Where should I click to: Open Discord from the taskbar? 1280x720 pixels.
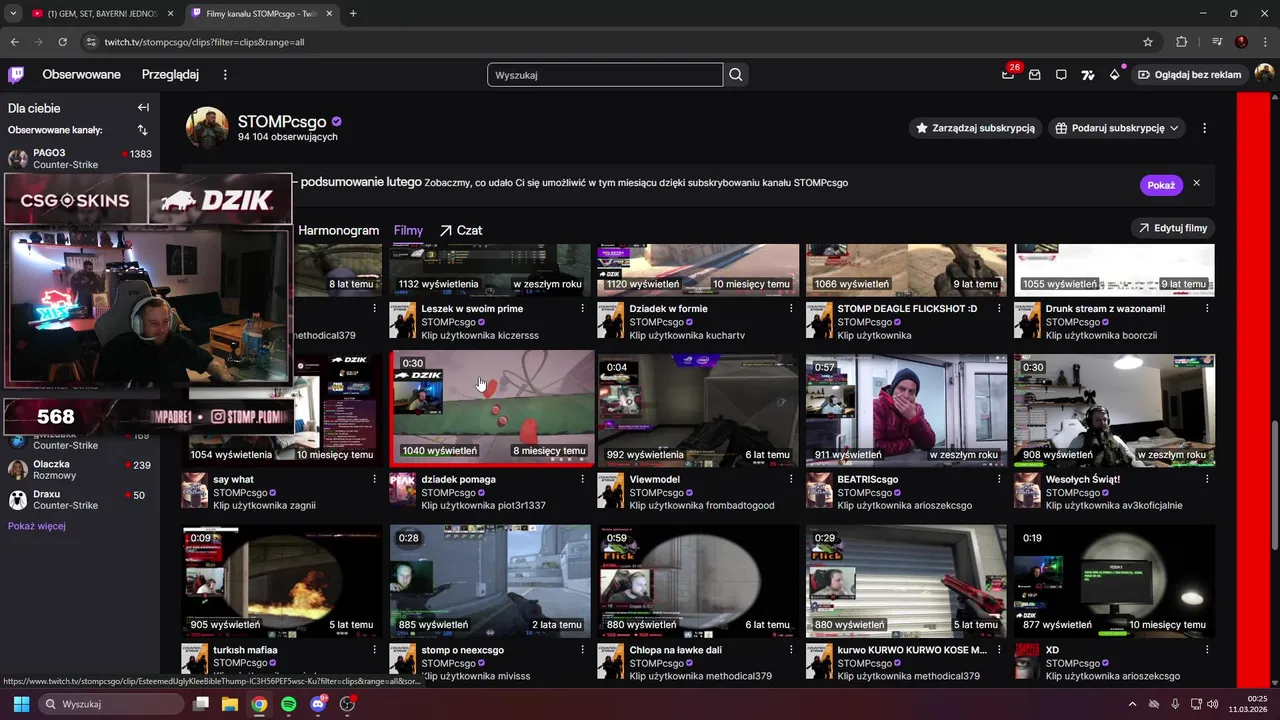[x=319, y=704]
